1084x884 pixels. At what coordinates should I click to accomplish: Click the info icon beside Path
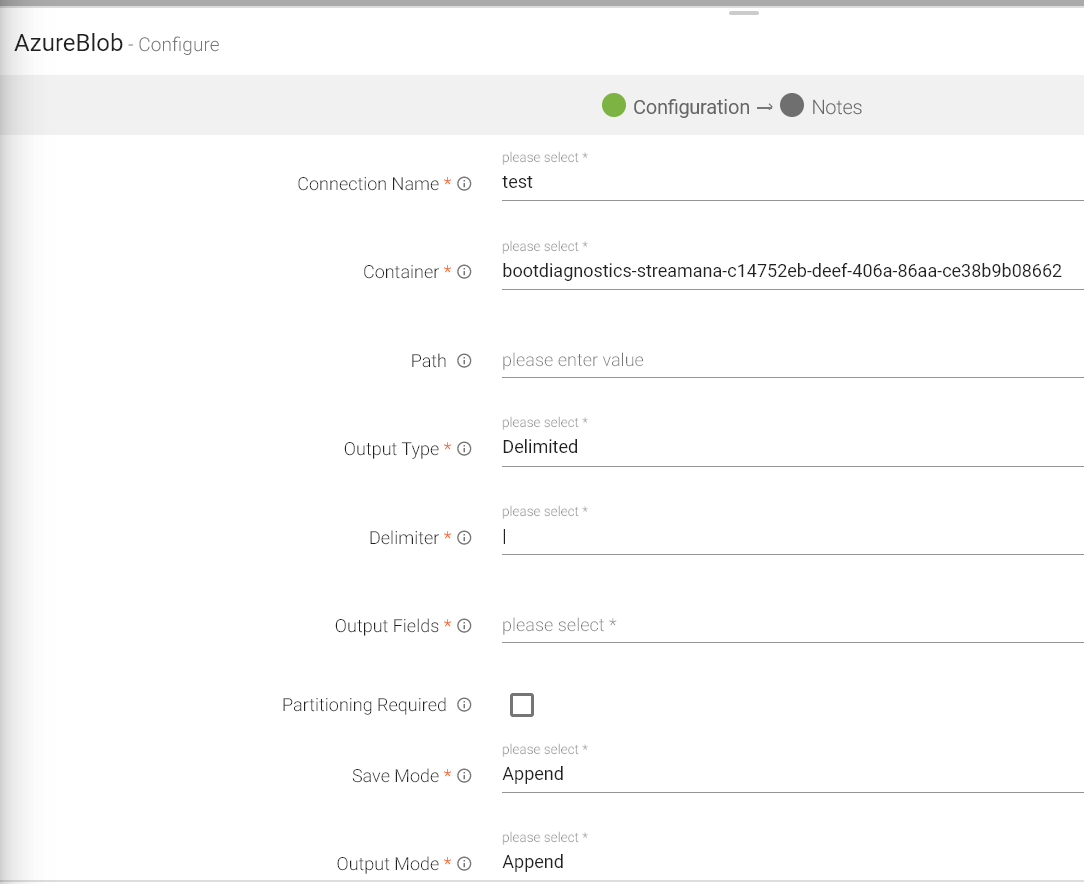click(x=464, y=361)
